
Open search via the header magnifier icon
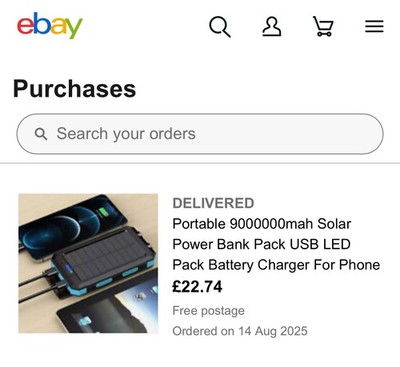[220, 27]
